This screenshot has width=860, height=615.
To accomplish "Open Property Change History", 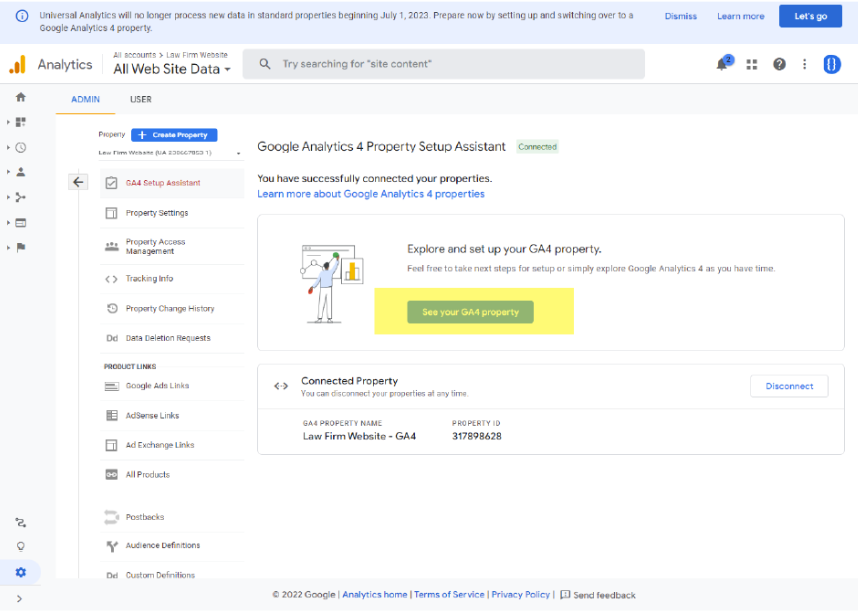I will pos(172,308).
